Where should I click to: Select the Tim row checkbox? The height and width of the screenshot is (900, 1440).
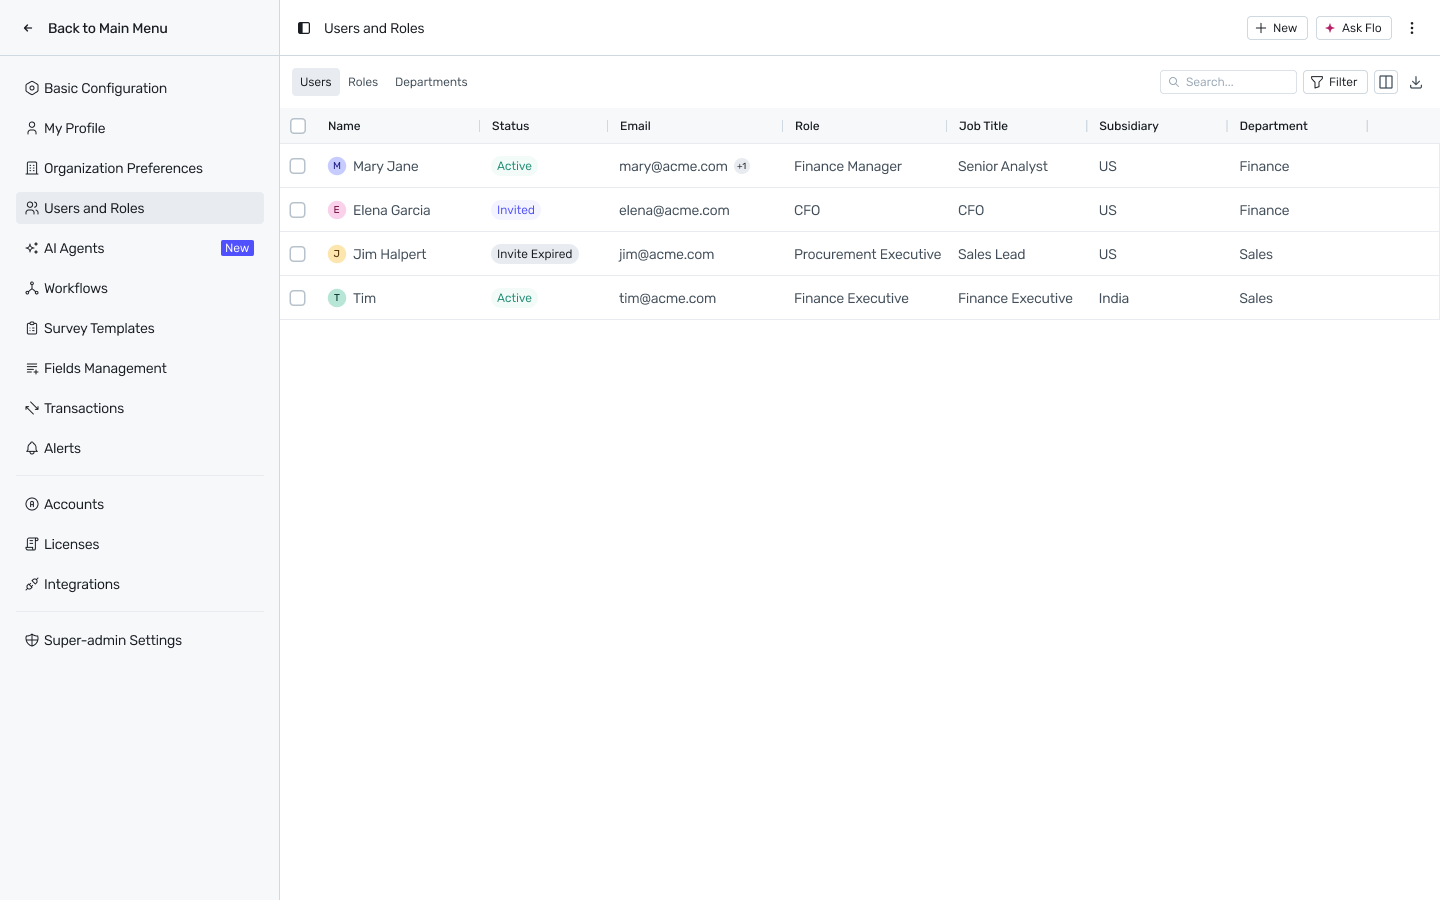point(298,298)
